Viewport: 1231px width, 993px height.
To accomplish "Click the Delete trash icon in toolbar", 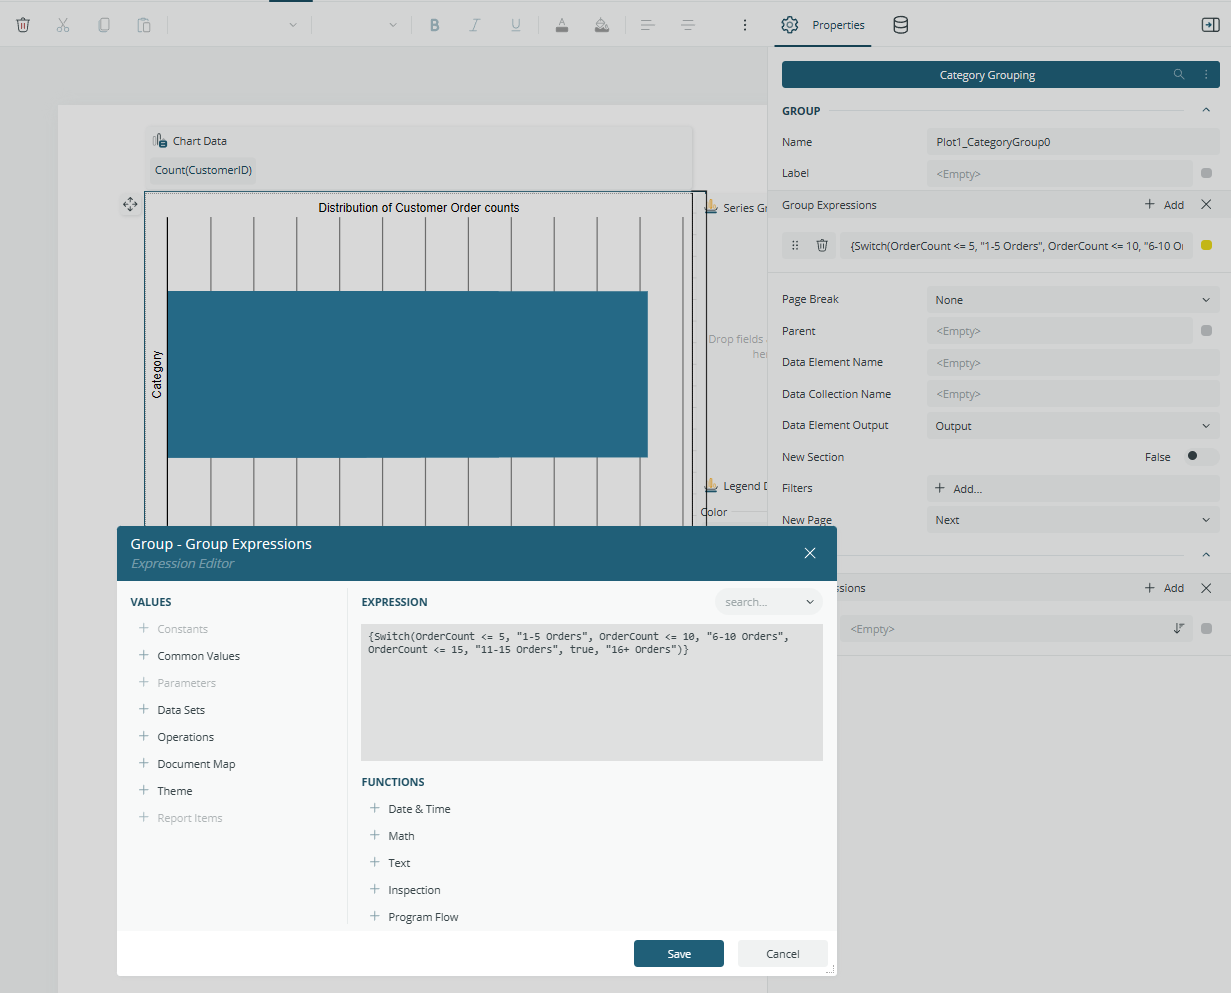I will (x=23, y=25).
